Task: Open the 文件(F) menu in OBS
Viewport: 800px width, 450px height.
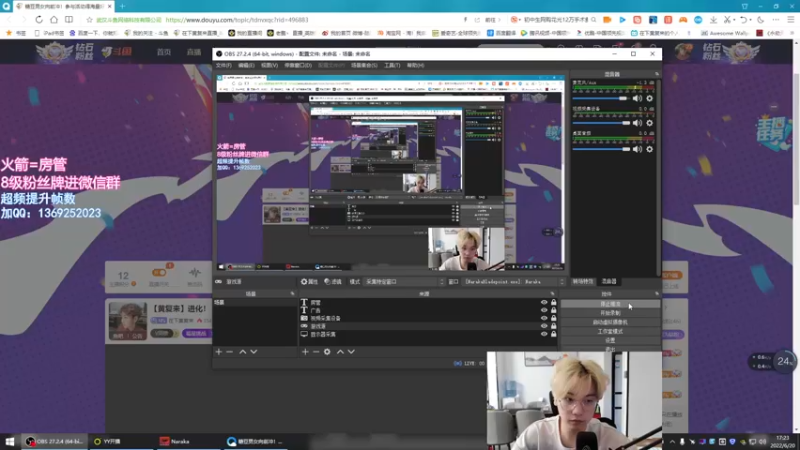Action: tap(223, 65)
